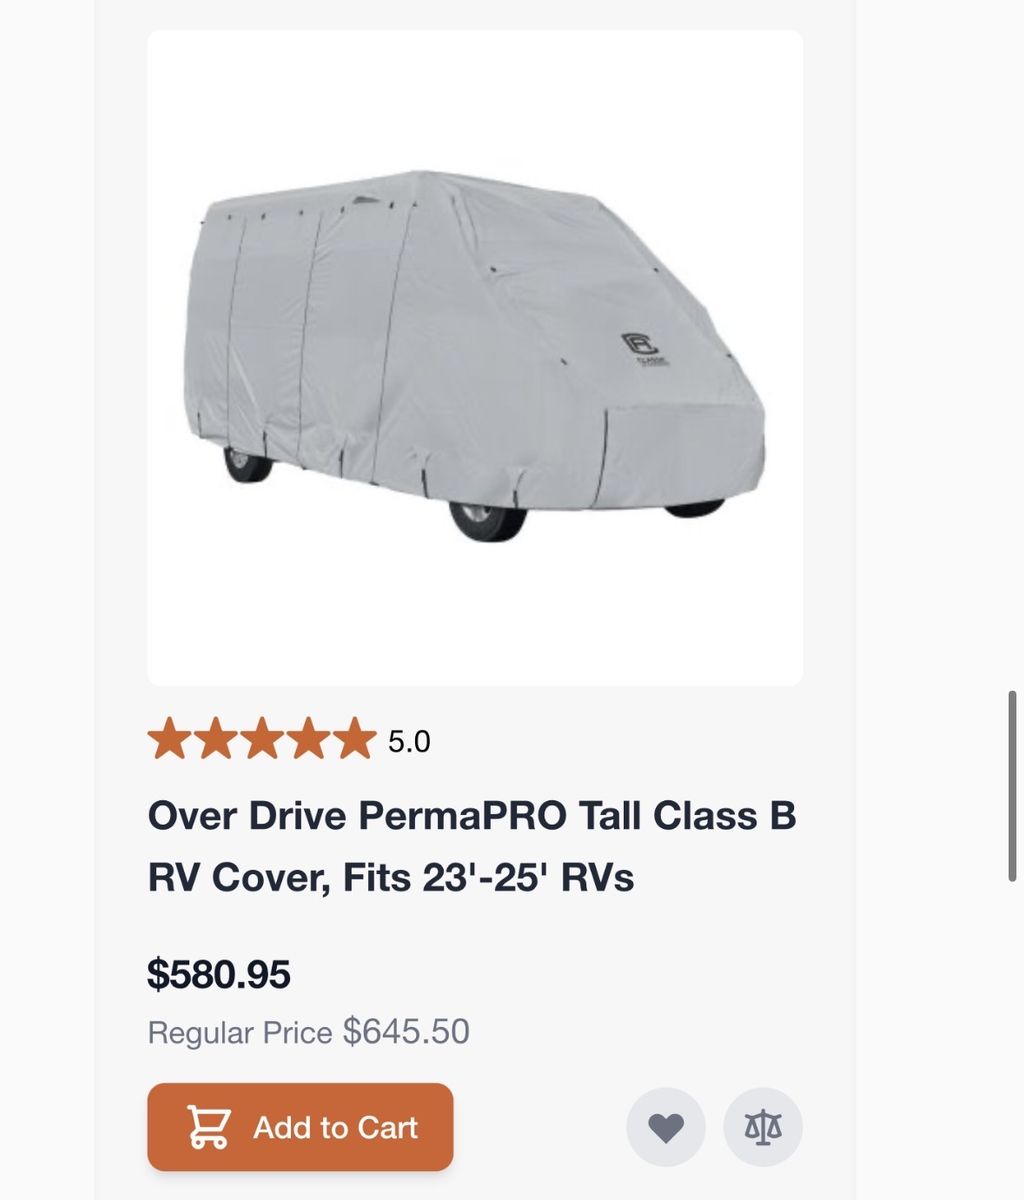Screen dimensions: 1024x1200
Task: Click the third orange rating star
Action: pyautogui.click(x=262, y=740)
